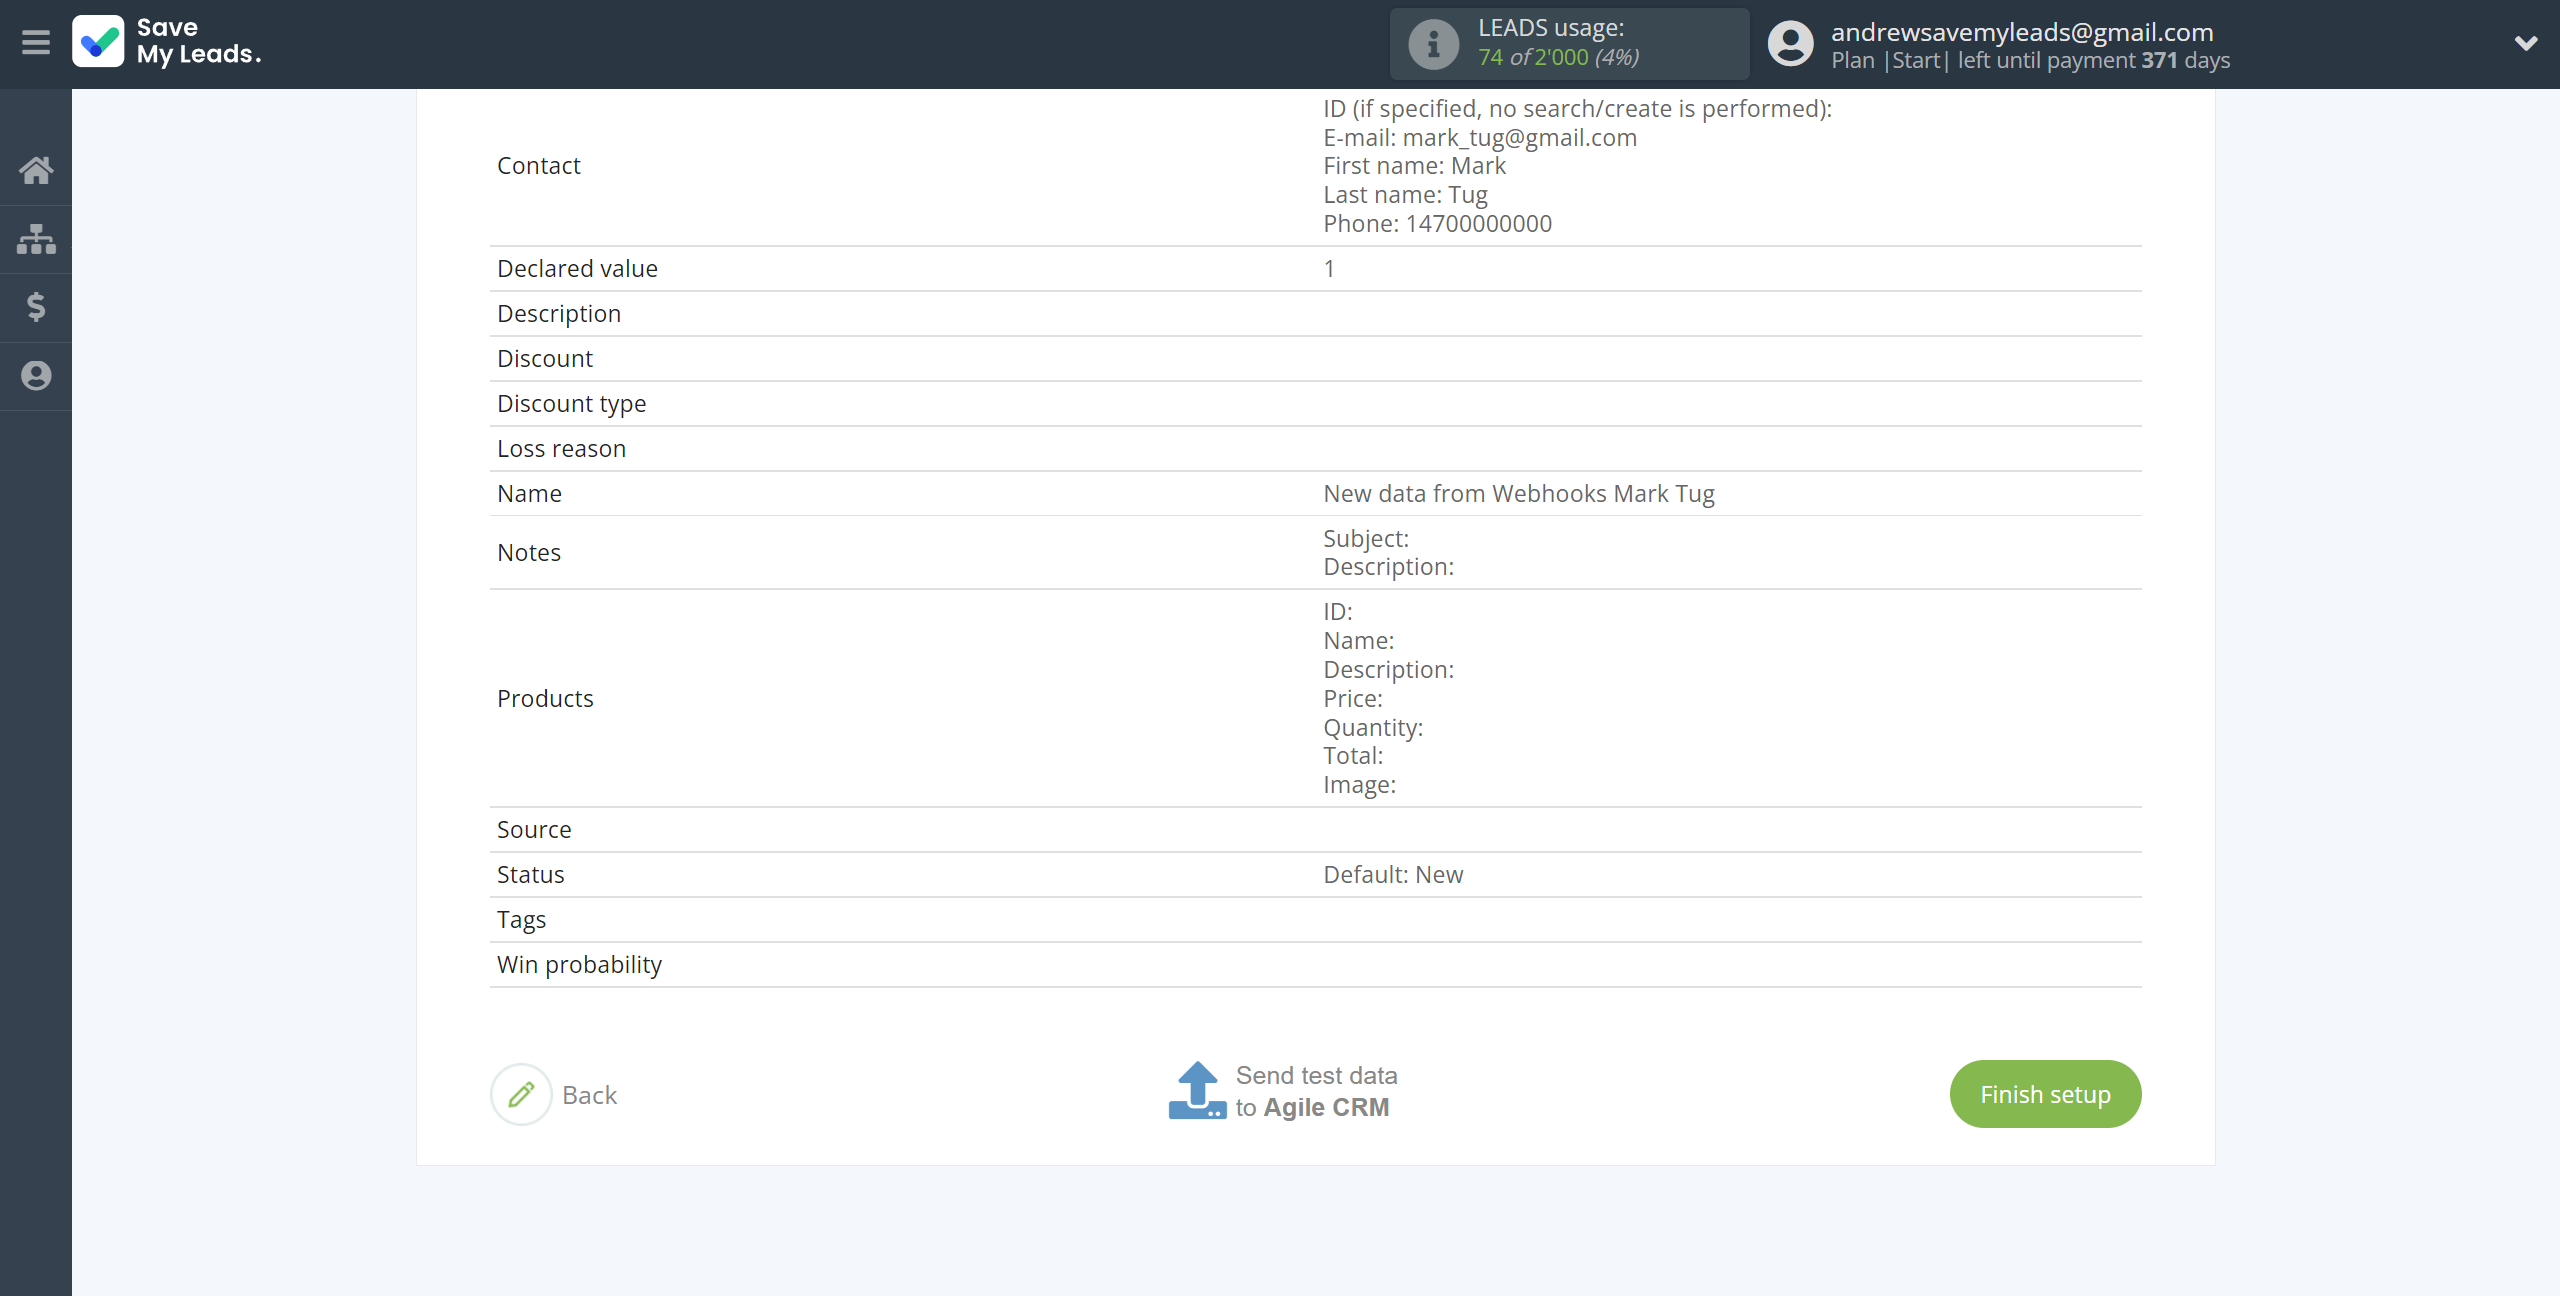Select New data from Webhooks Mark Tug

(x=1519, y=494)
